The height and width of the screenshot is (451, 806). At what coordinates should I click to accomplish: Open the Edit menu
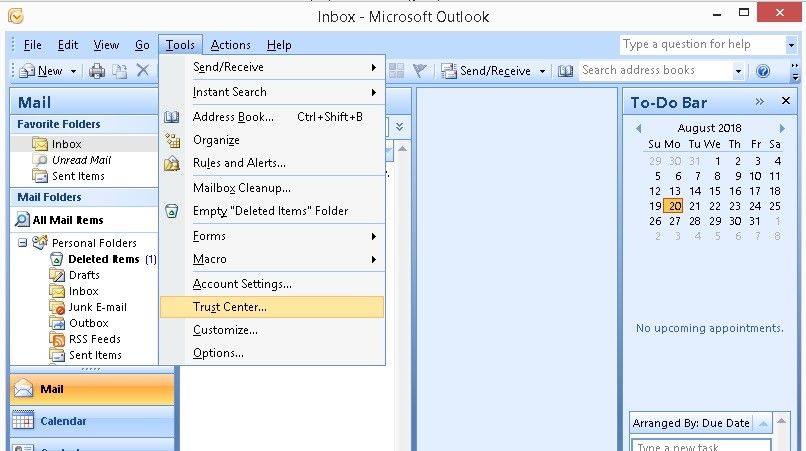[68, 45]
